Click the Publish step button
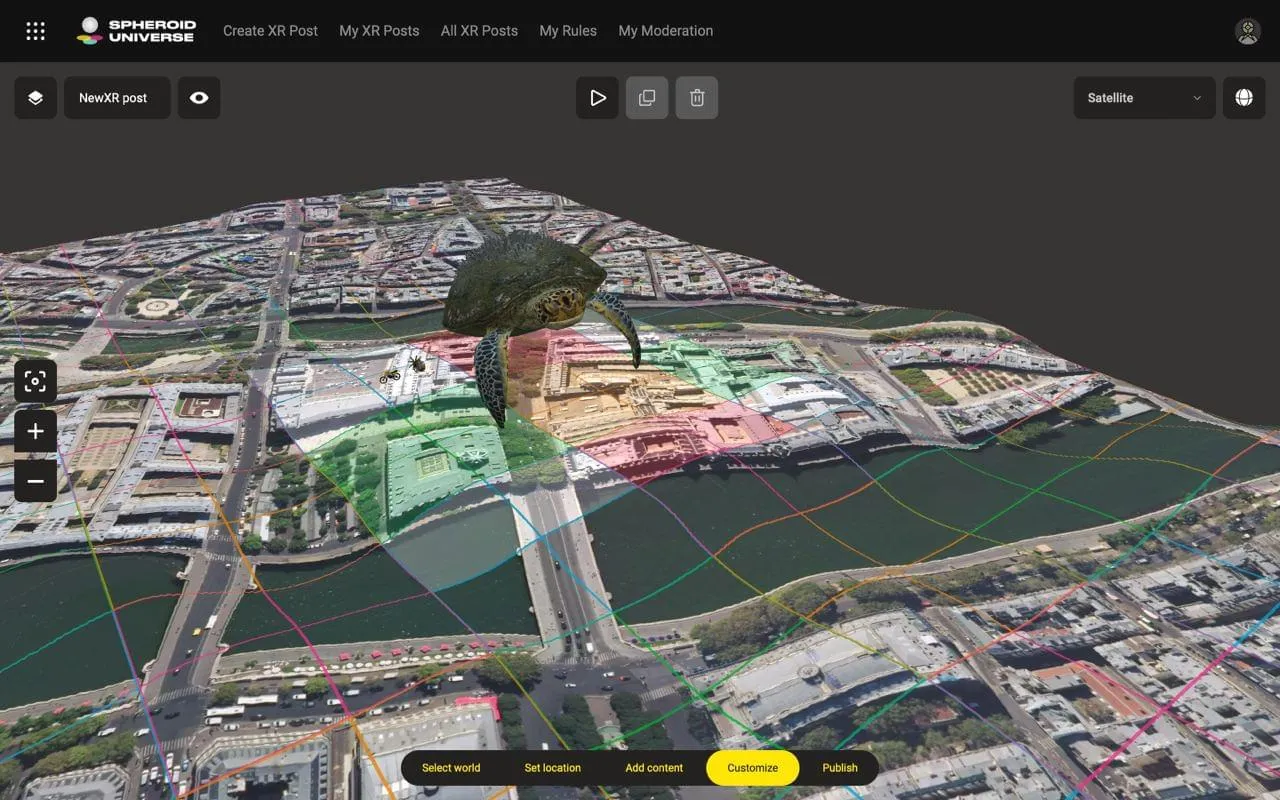The height and width of the screenshot is (800, 1280). (x=840, y=768)
